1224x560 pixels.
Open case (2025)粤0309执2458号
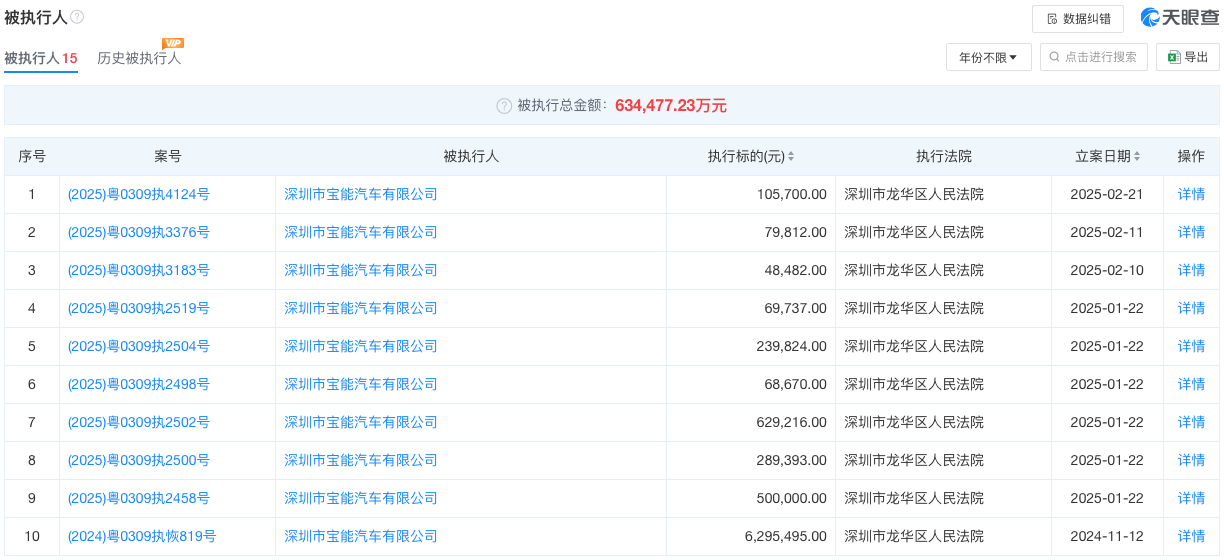[x=139, y=498]
